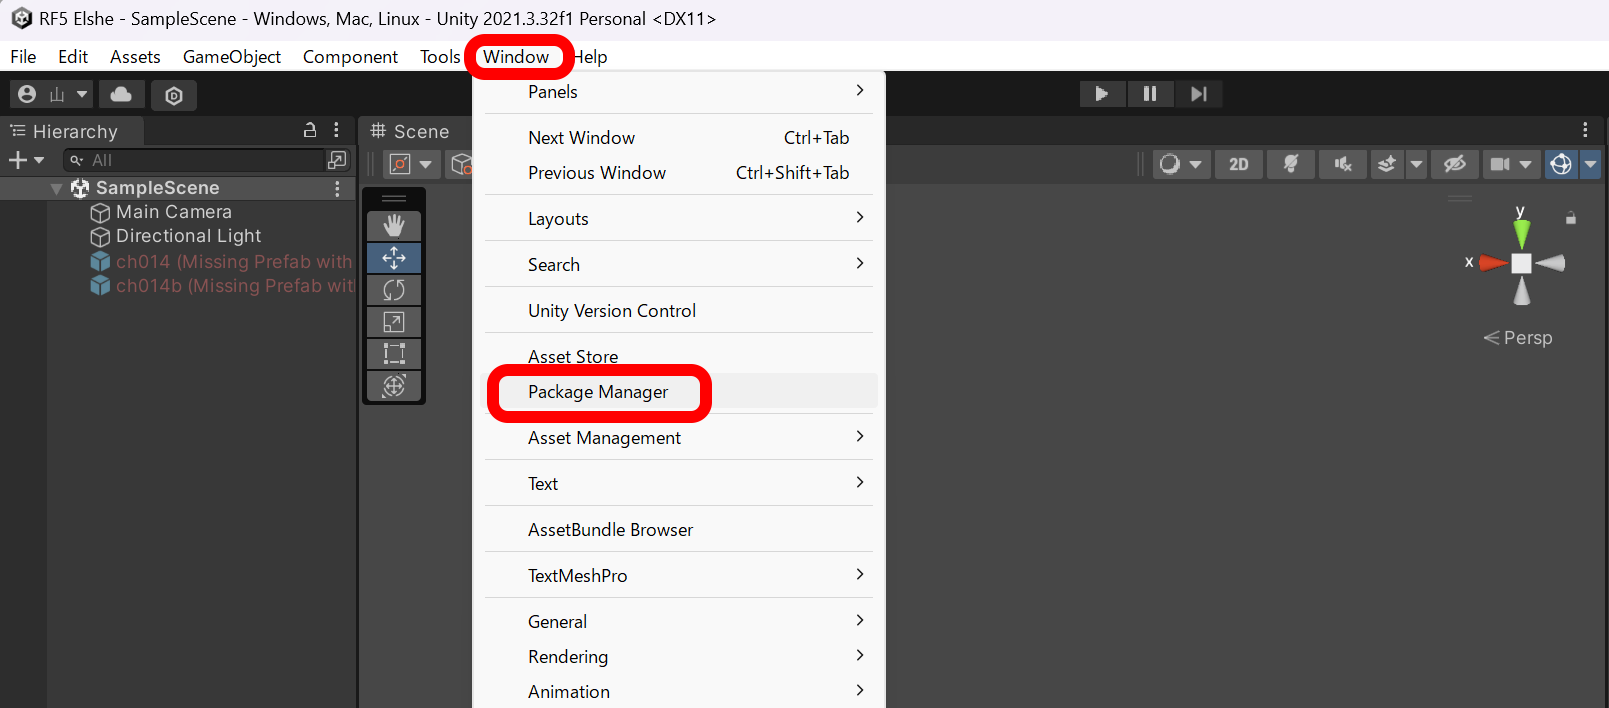Screen dimensions: 1609x708
Task: Open the create object plus dropdown arrow
Action: pos(39,160)
